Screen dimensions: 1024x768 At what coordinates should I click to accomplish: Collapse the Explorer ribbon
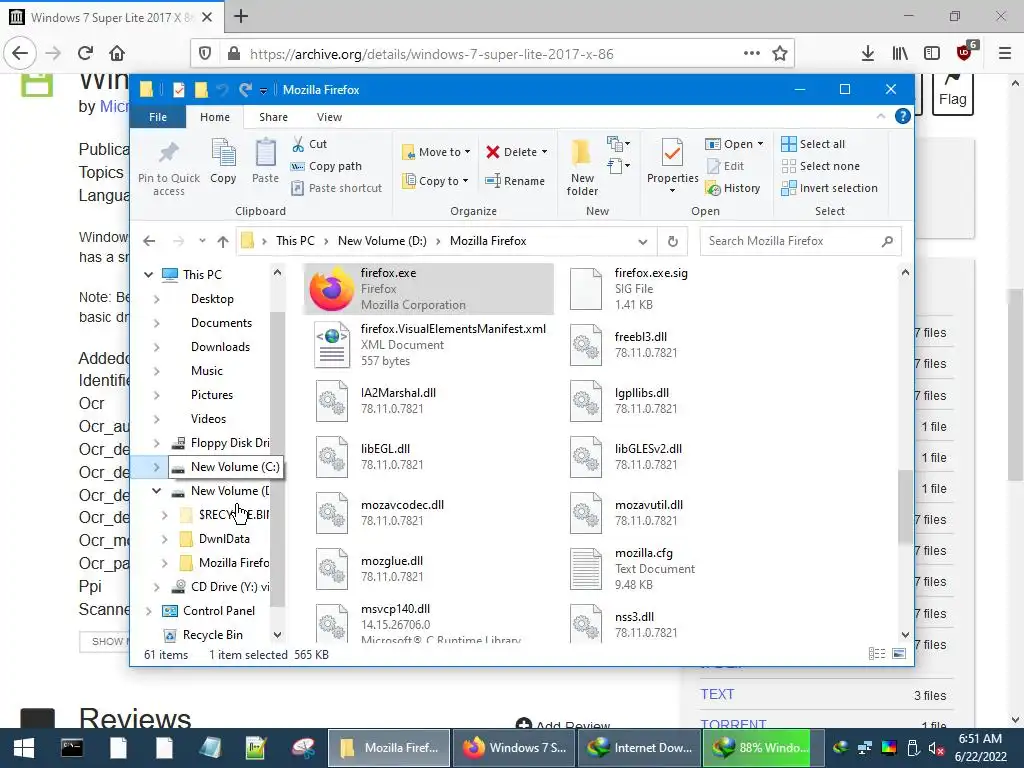(x=881, y=116)
